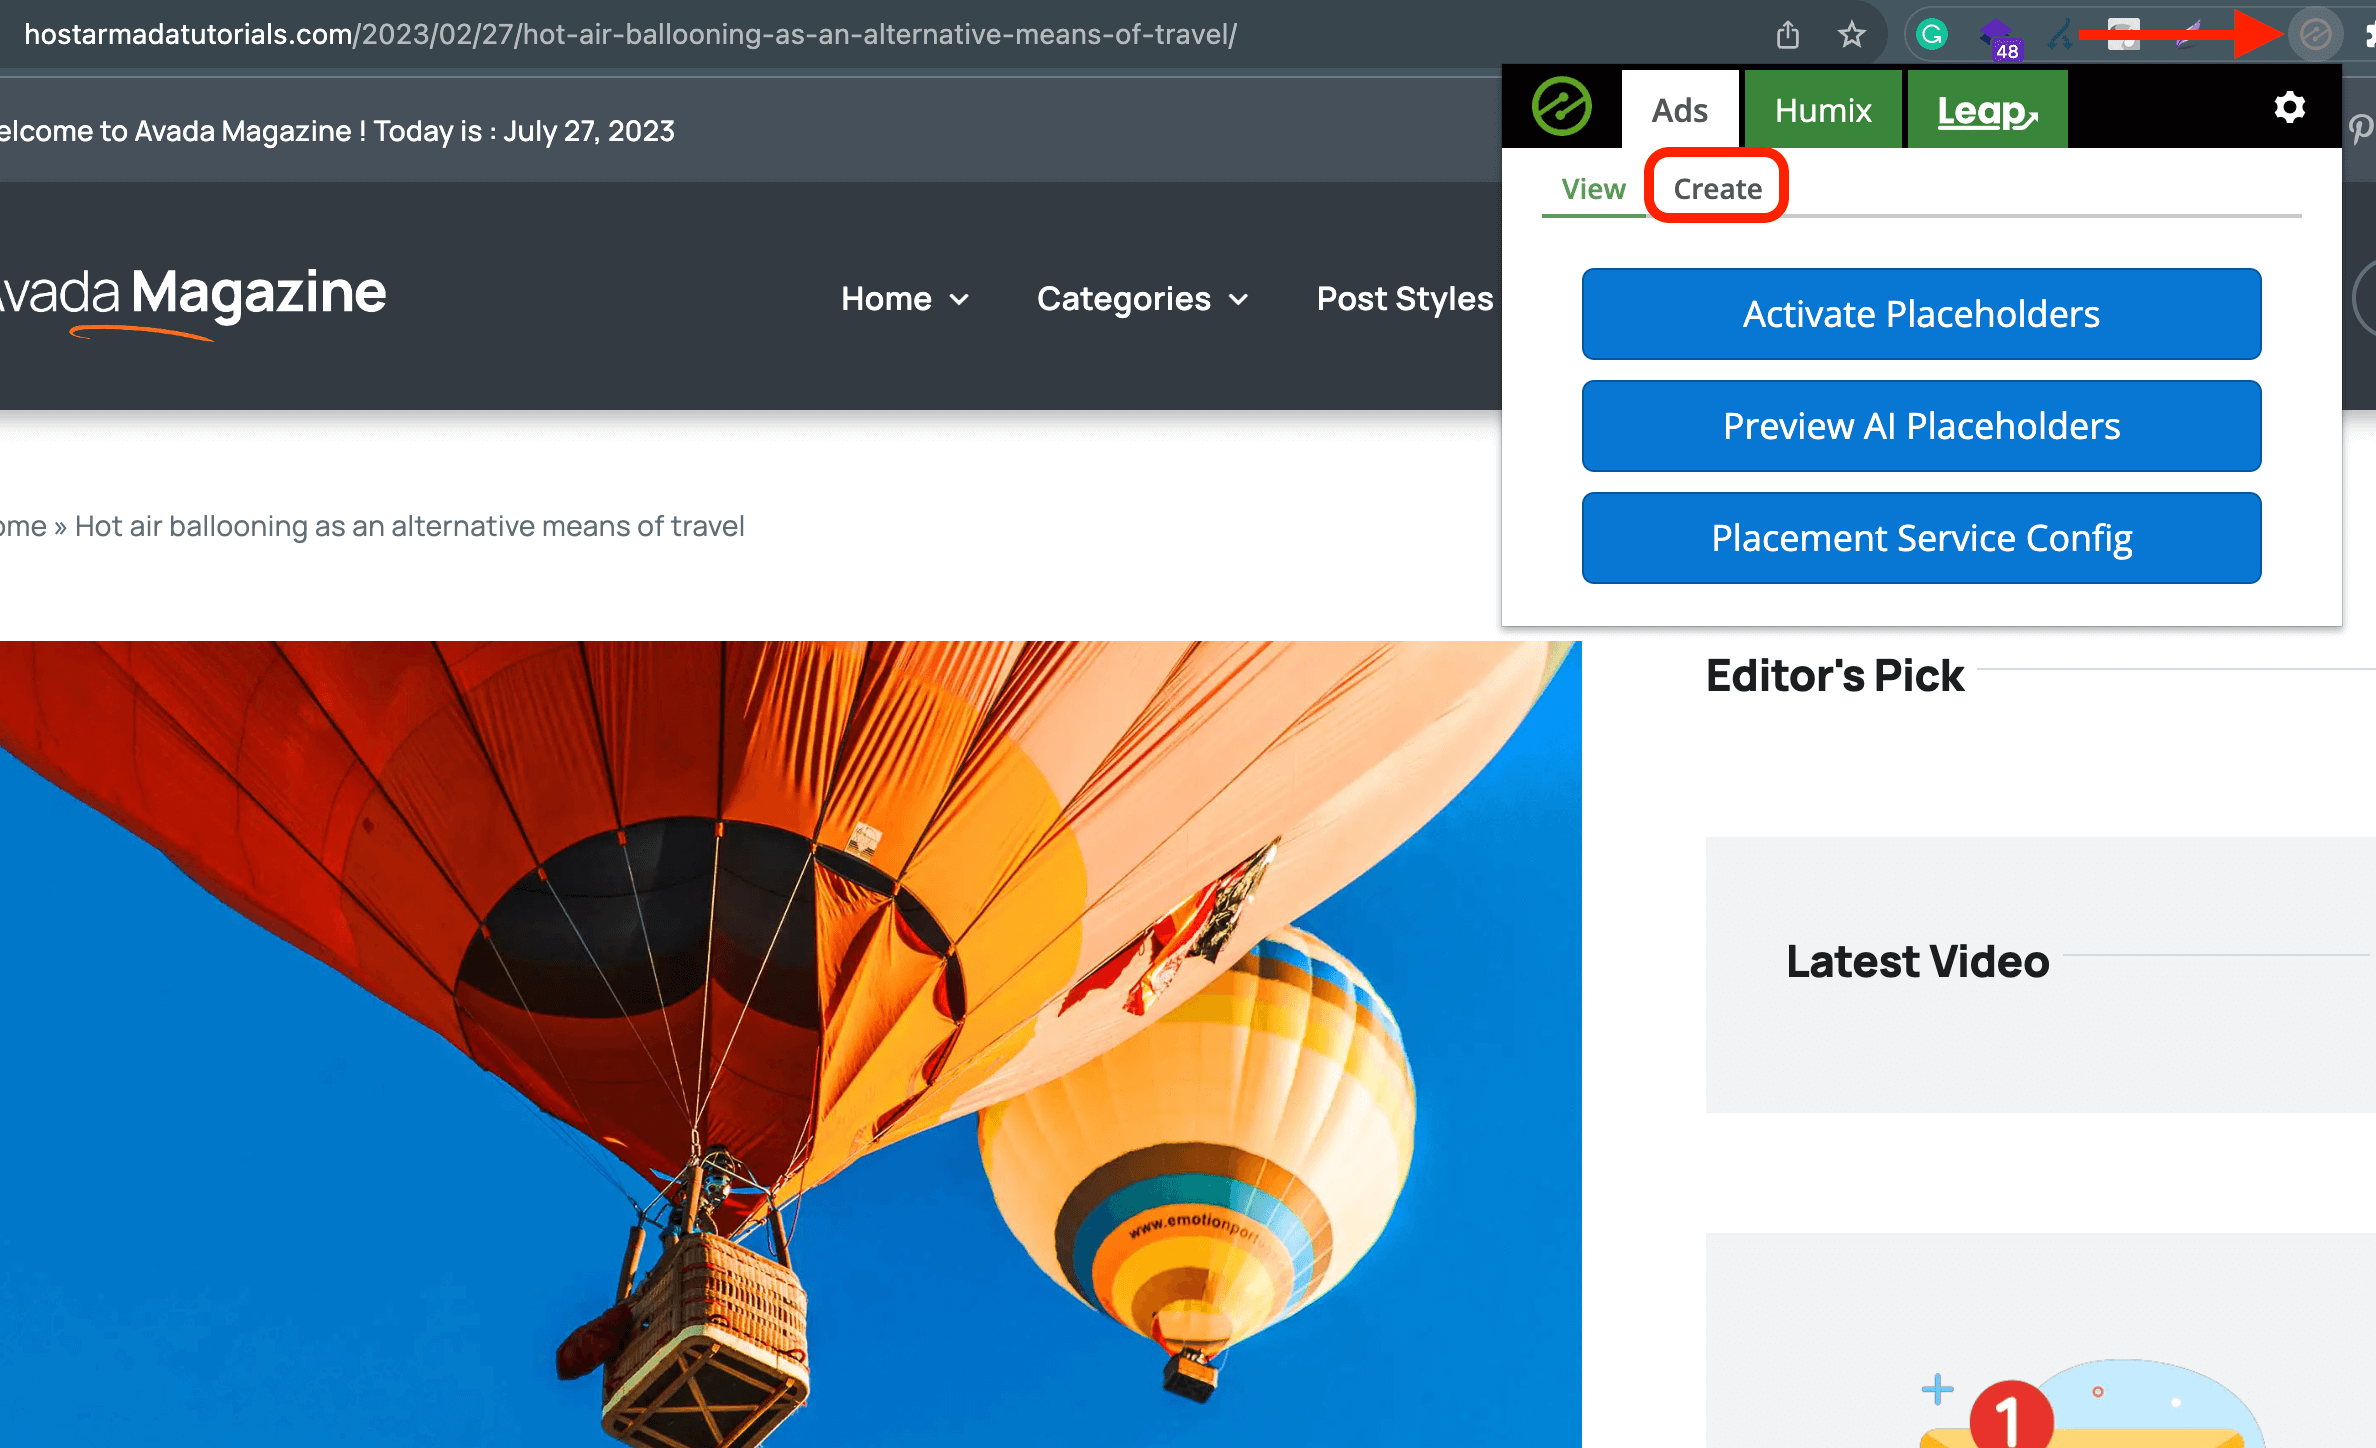Click the Latest Video heading
This screenshot has height=1448, width=2376.
1917,961
